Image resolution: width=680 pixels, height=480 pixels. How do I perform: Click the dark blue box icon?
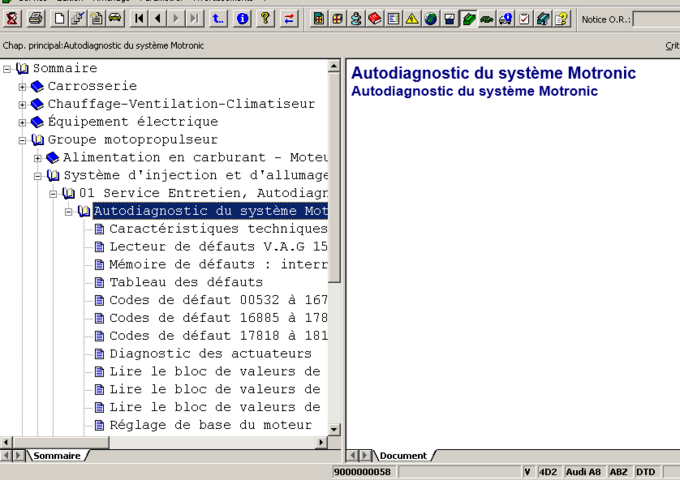coord(449,19)
